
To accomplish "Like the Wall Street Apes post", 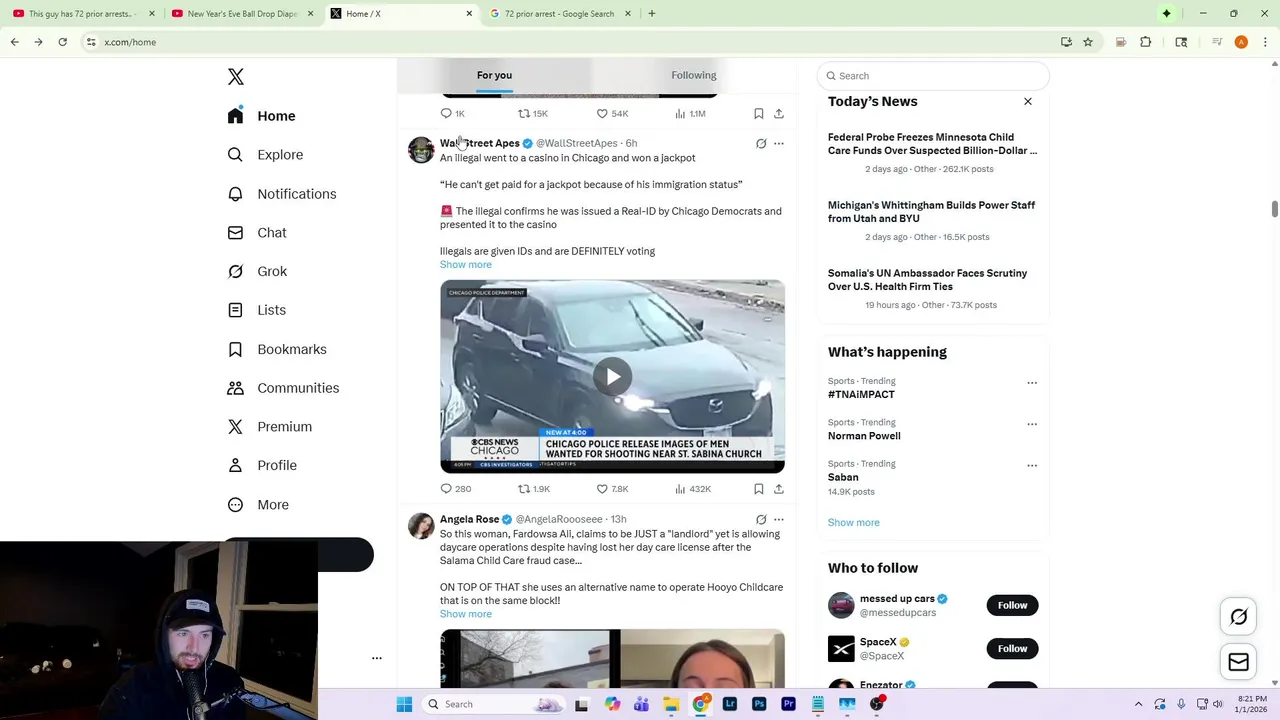I will click(611, 489).
